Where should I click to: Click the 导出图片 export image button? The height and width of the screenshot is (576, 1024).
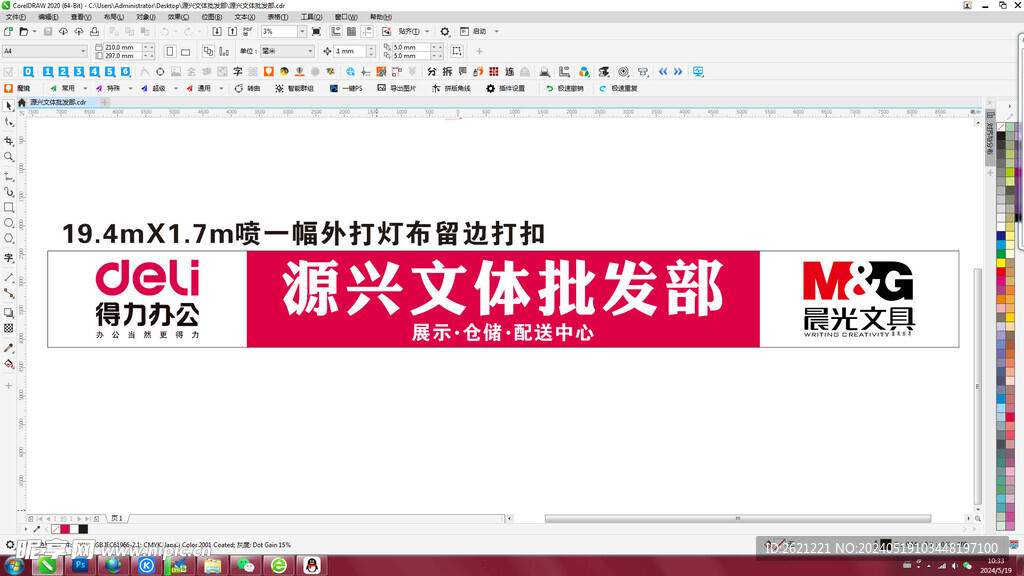pyautogui.click(x=396, y=88)
